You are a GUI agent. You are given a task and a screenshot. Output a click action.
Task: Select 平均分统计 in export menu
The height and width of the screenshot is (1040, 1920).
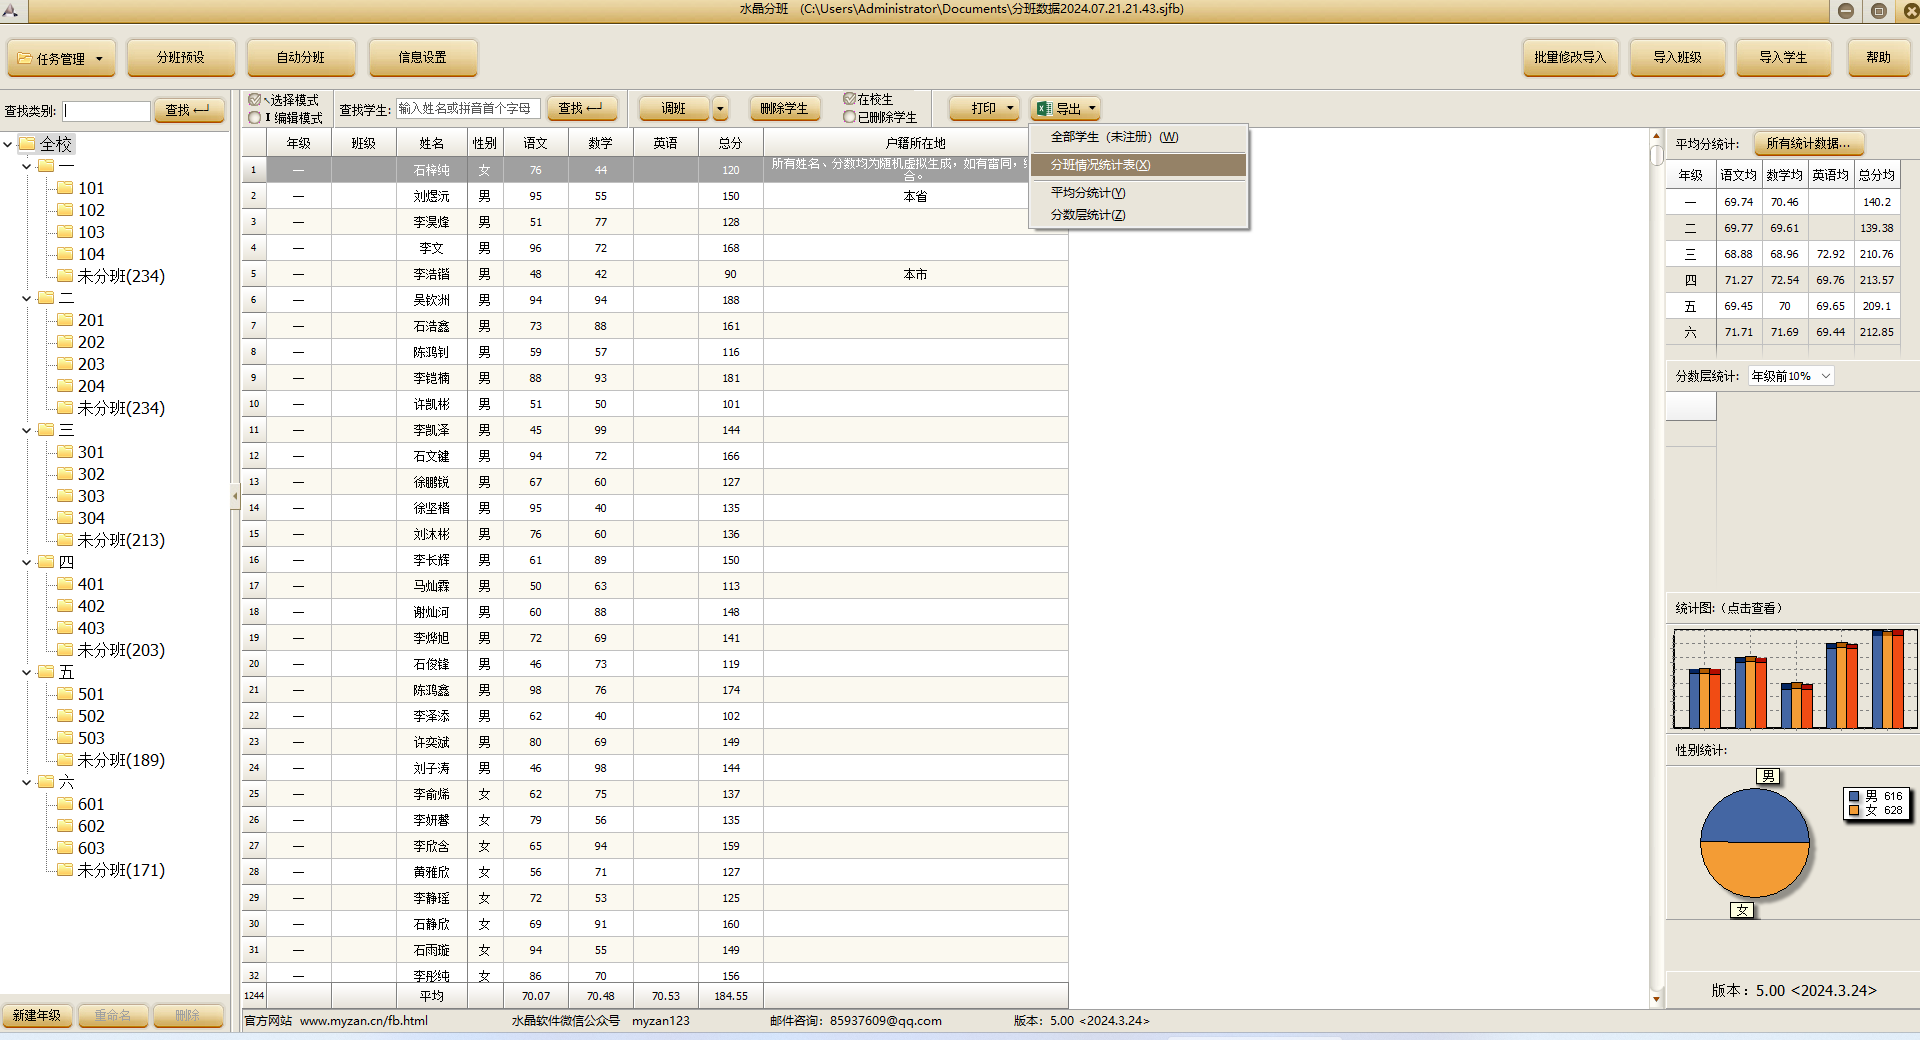pyautogui.click(x=1087, y=192)
